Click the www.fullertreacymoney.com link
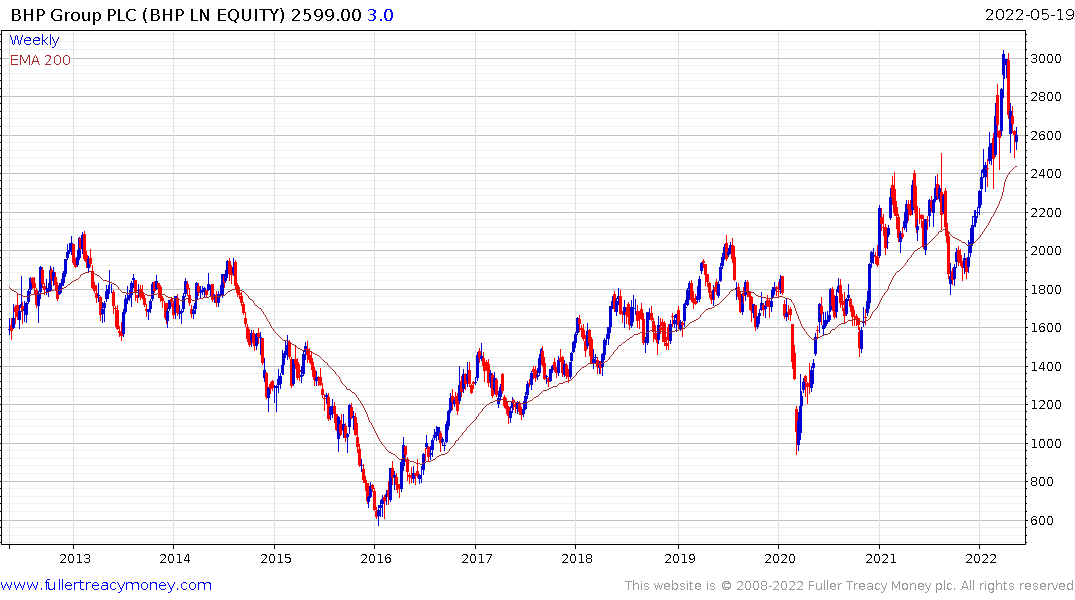Viewport: 1075px width, 600px height. [x=106, y=585]
